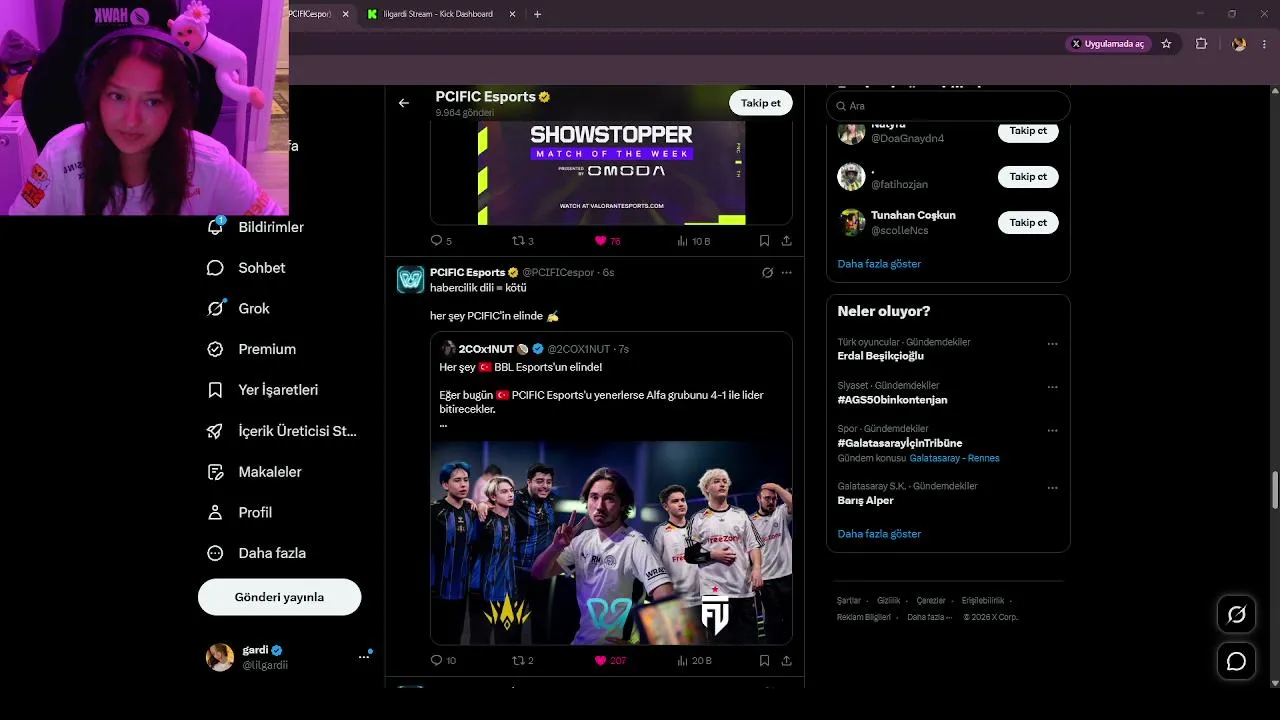Close the Kick Dashboard browser tab
This screenshot has width=1280, height=720.
click(513, 14)
